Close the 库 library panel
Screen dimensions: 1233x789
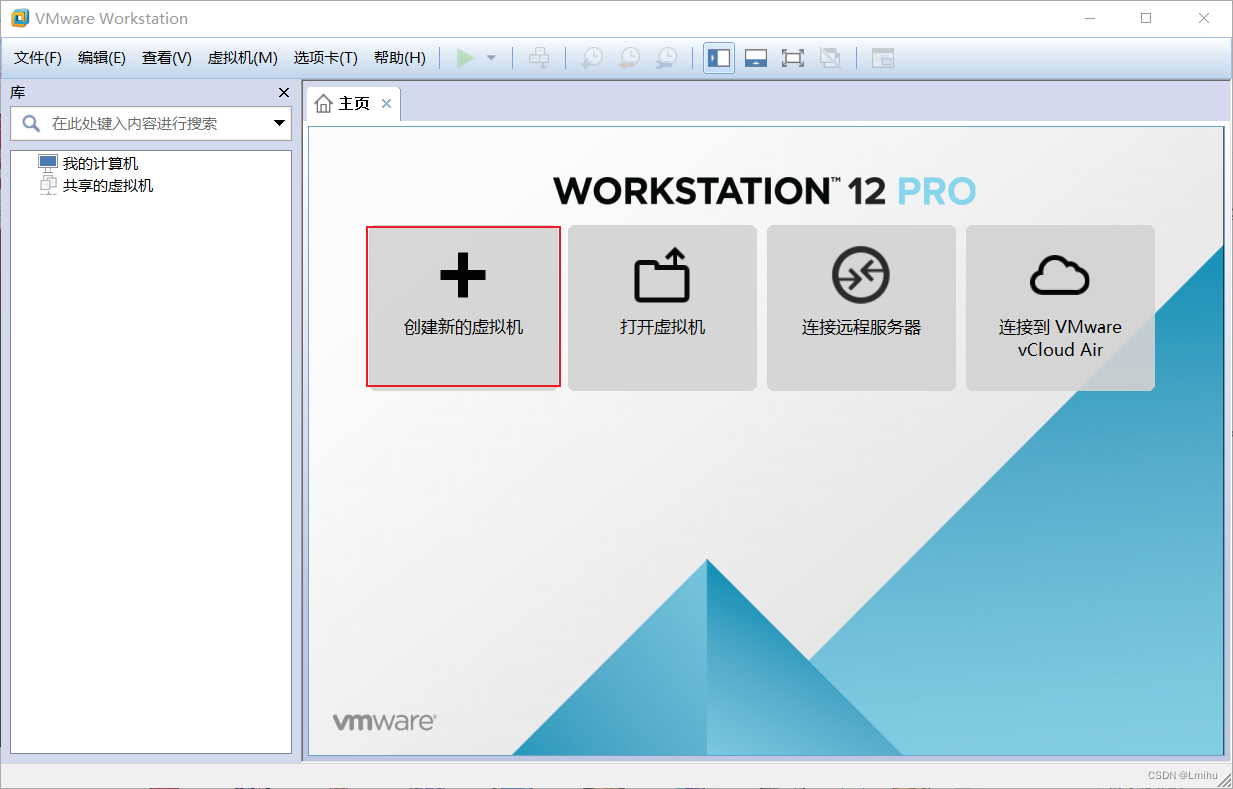283,93
